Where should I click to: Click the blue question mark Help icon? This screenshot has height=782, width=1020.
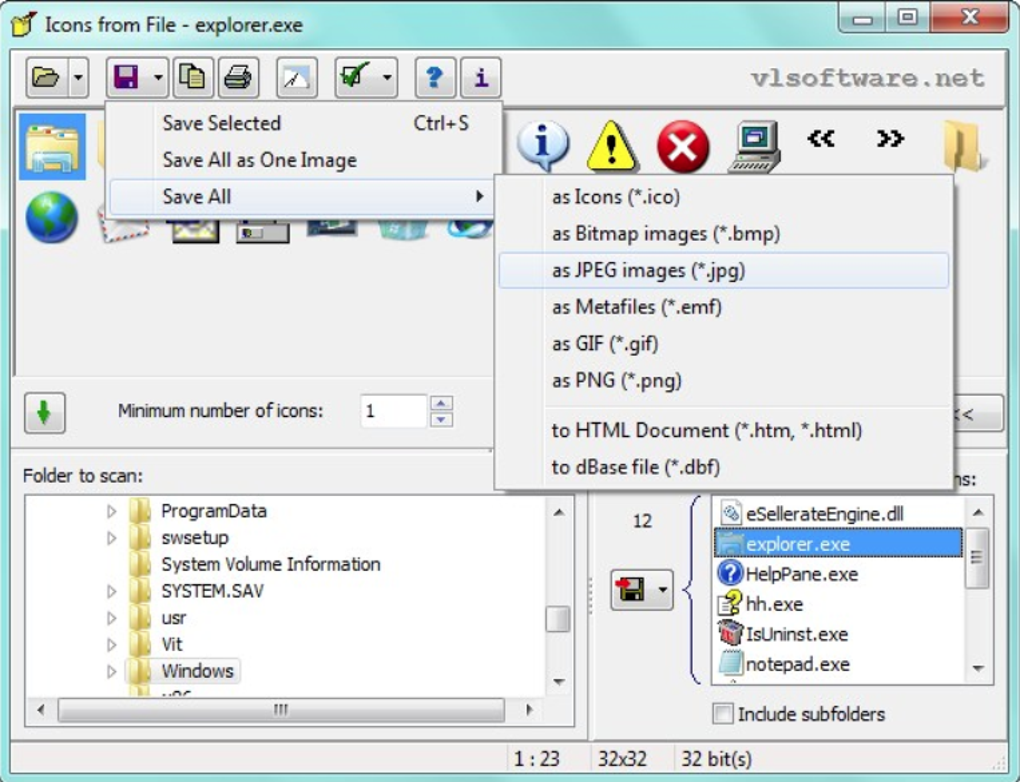click(435, 77)
